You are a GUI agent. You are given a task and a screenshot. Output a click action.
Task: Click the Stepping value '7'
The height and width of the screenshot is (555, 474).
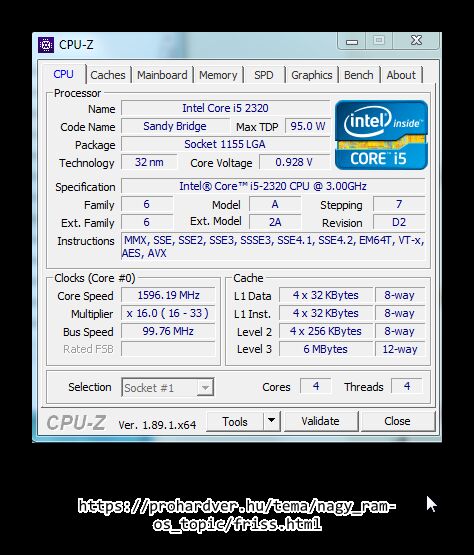pos(399,204)
